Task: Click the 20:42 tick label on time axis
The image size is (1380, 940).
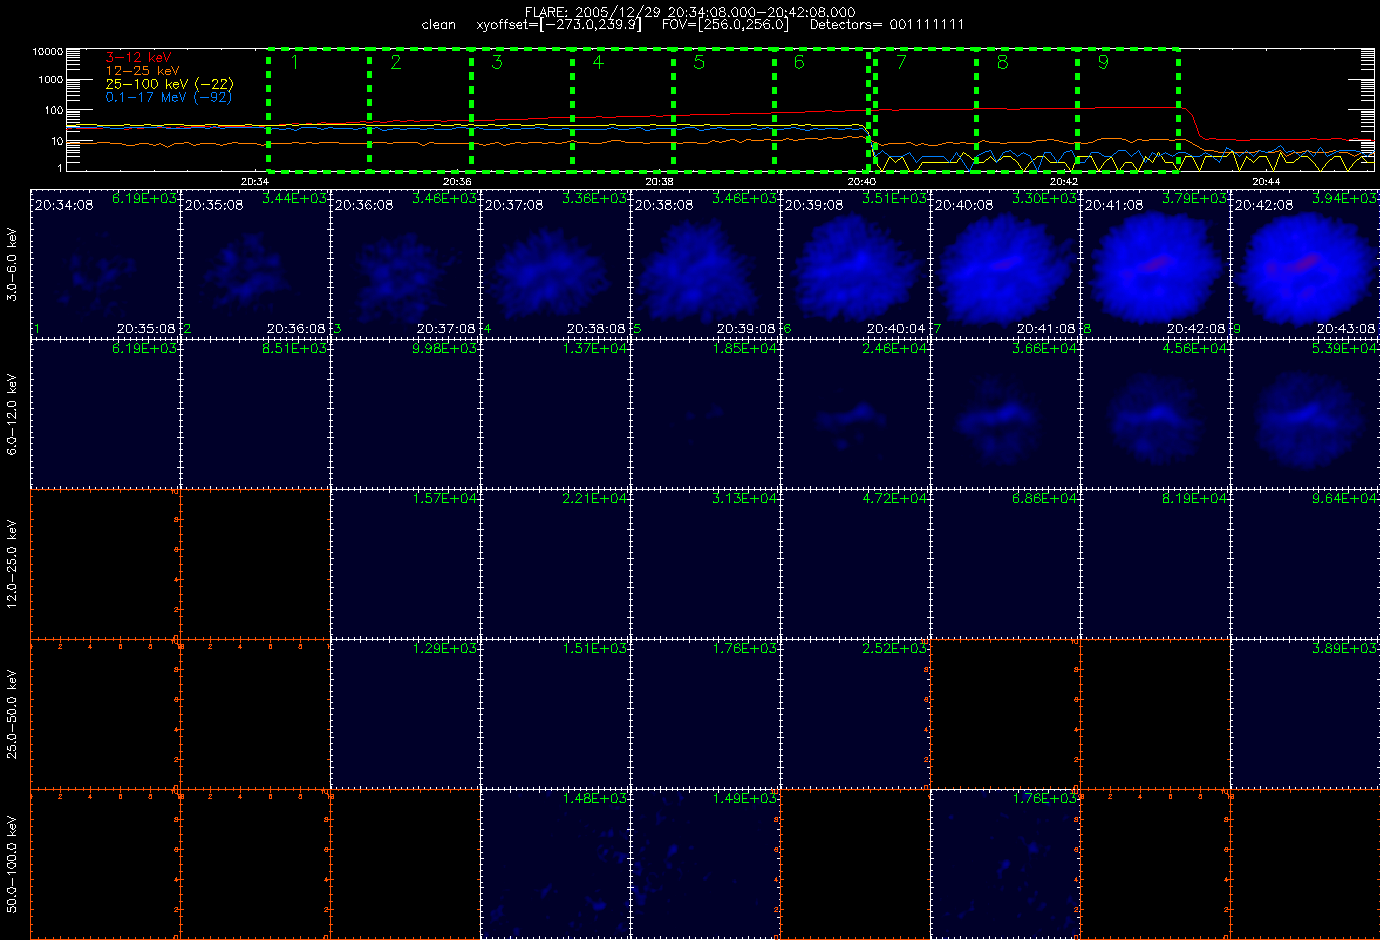Action: (x=1064, y=182)
